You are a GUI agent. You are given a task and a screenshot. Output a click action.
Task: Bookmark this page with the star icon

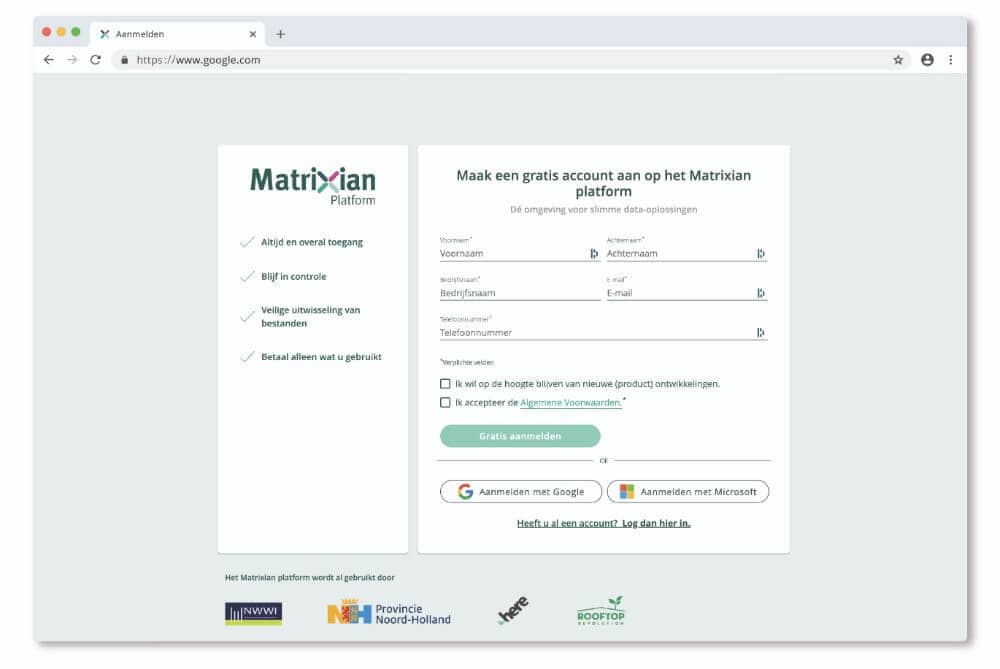(x=898, y=60)
